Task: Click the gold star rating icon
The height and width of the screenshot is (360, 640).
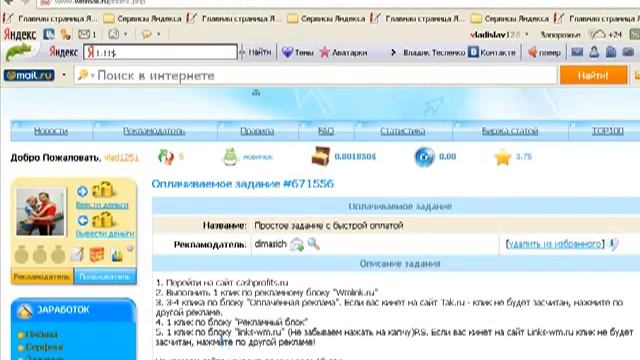Action: click(502, 157)
